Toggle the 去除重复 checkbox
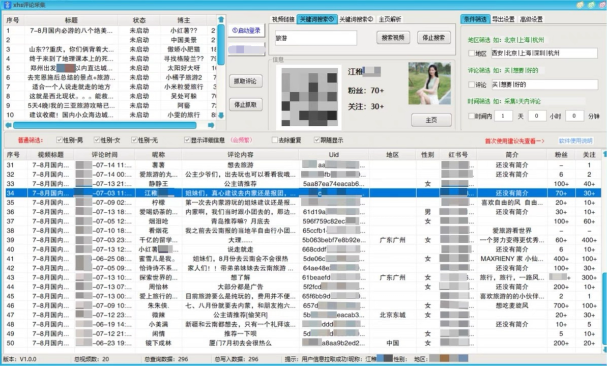The image size is (607, 366). pos(274,140)
